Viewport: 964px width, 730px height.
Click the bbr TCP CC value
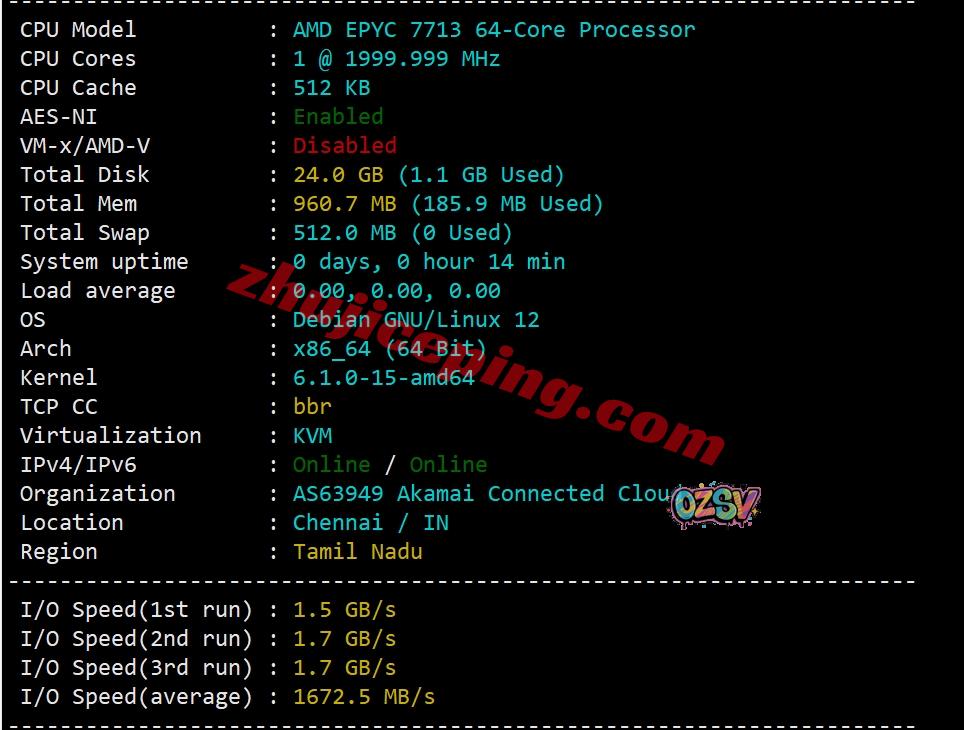point(312,406)
